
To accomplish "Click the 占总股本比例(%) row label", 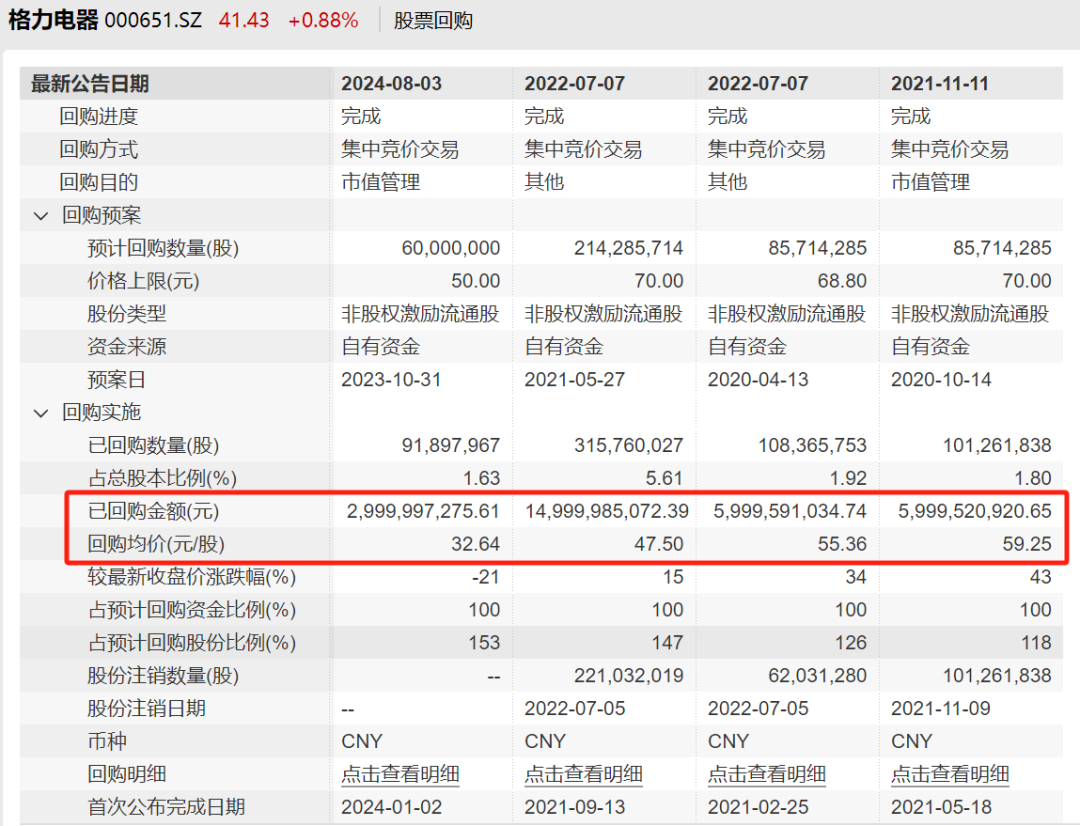I will (x=162, y=479).
